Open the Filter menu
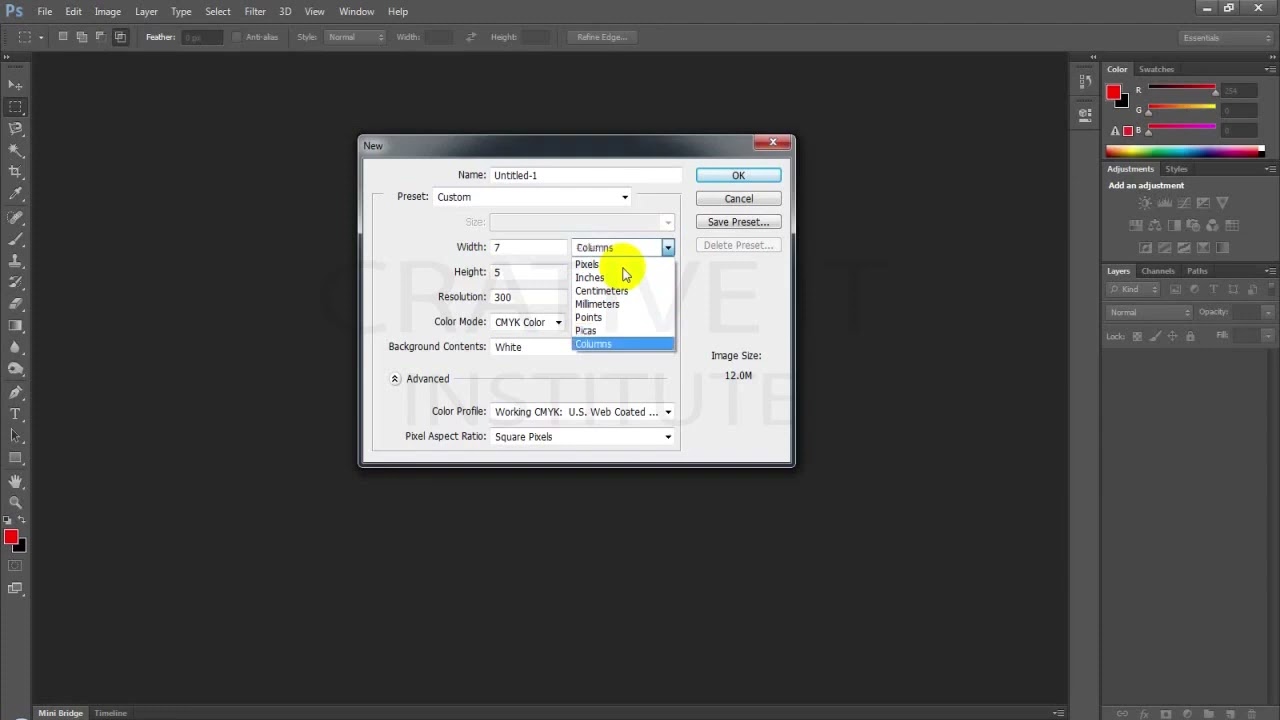This screenshot has width=1280, height=720. [x=255, y=11]
